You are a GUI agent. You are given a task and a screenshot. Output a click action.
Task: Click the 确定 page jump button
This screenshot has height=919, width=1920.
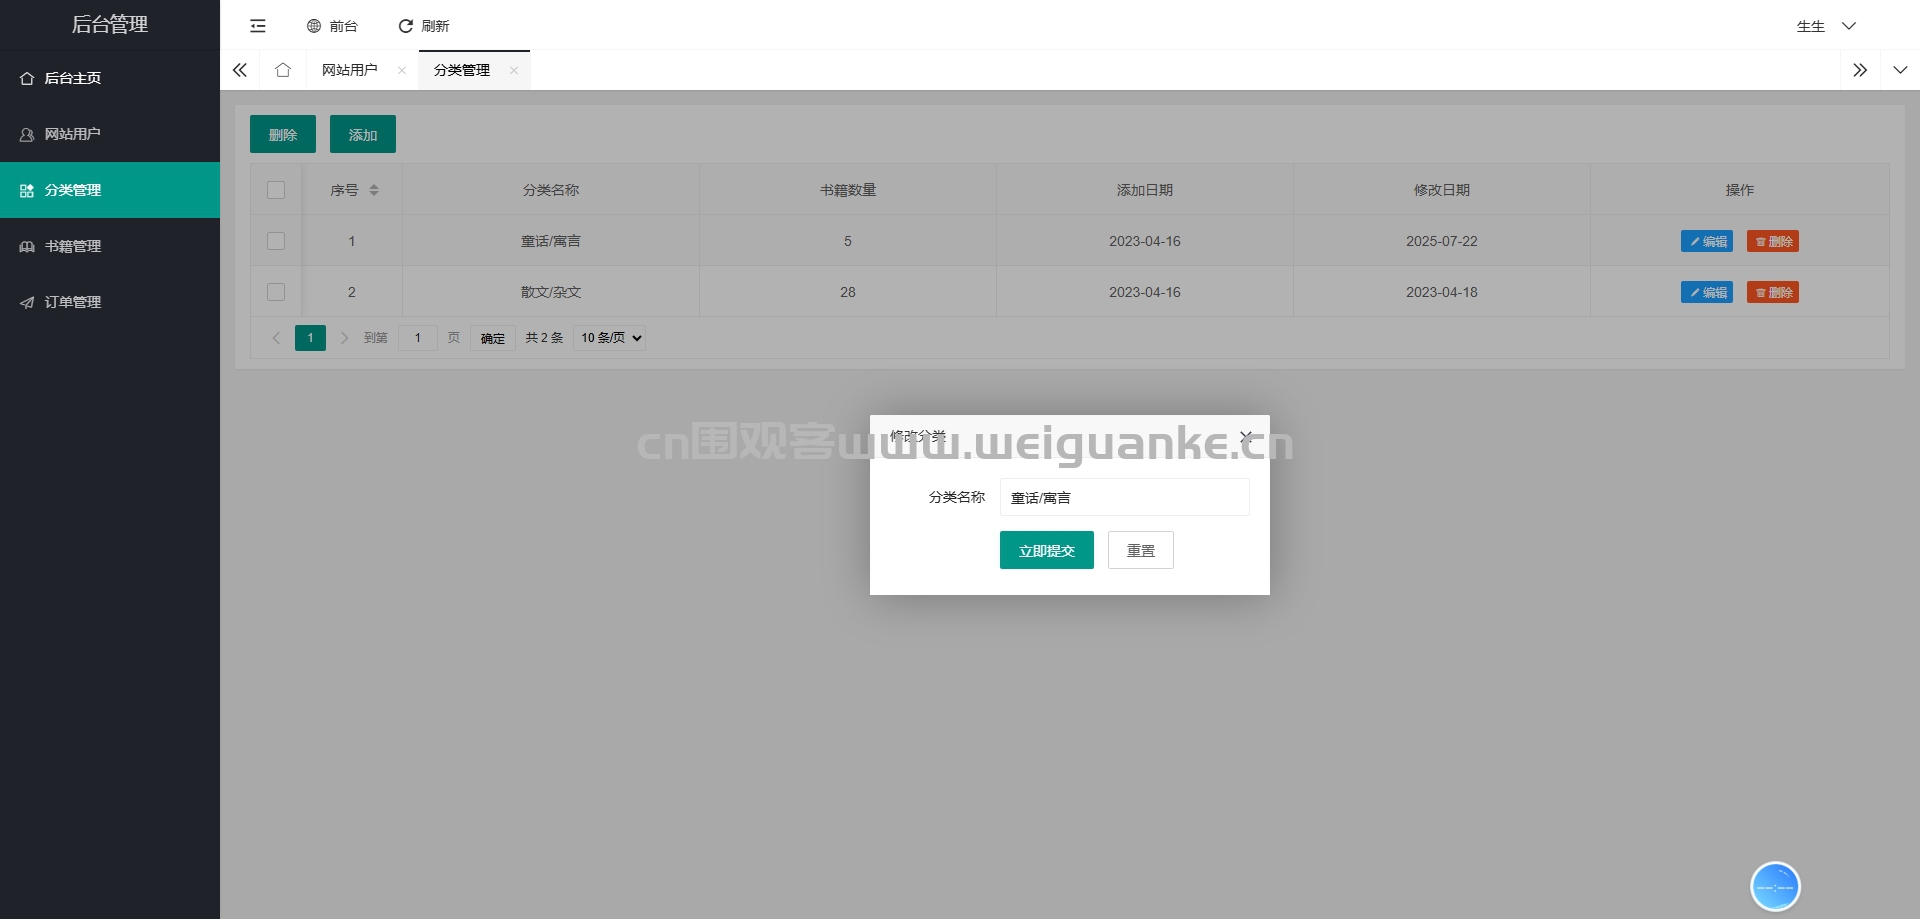(x=493, y=338)
